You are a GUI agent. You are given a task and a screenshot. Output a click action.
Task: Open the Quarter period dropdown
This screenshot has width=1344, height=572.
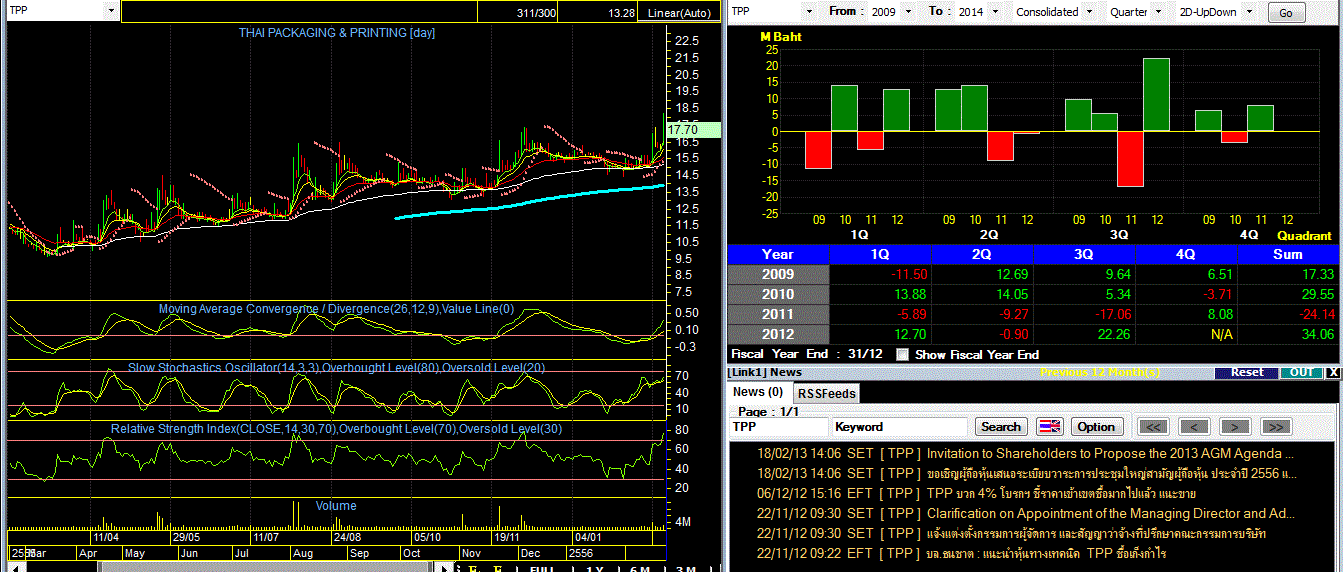(1157, 12)
